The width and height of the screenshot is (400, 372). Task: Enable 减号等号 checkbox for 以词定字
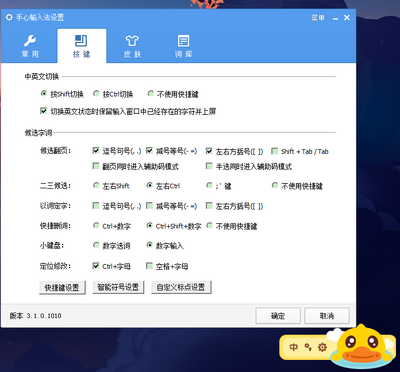pyautogui.click(x=150, y=206)
